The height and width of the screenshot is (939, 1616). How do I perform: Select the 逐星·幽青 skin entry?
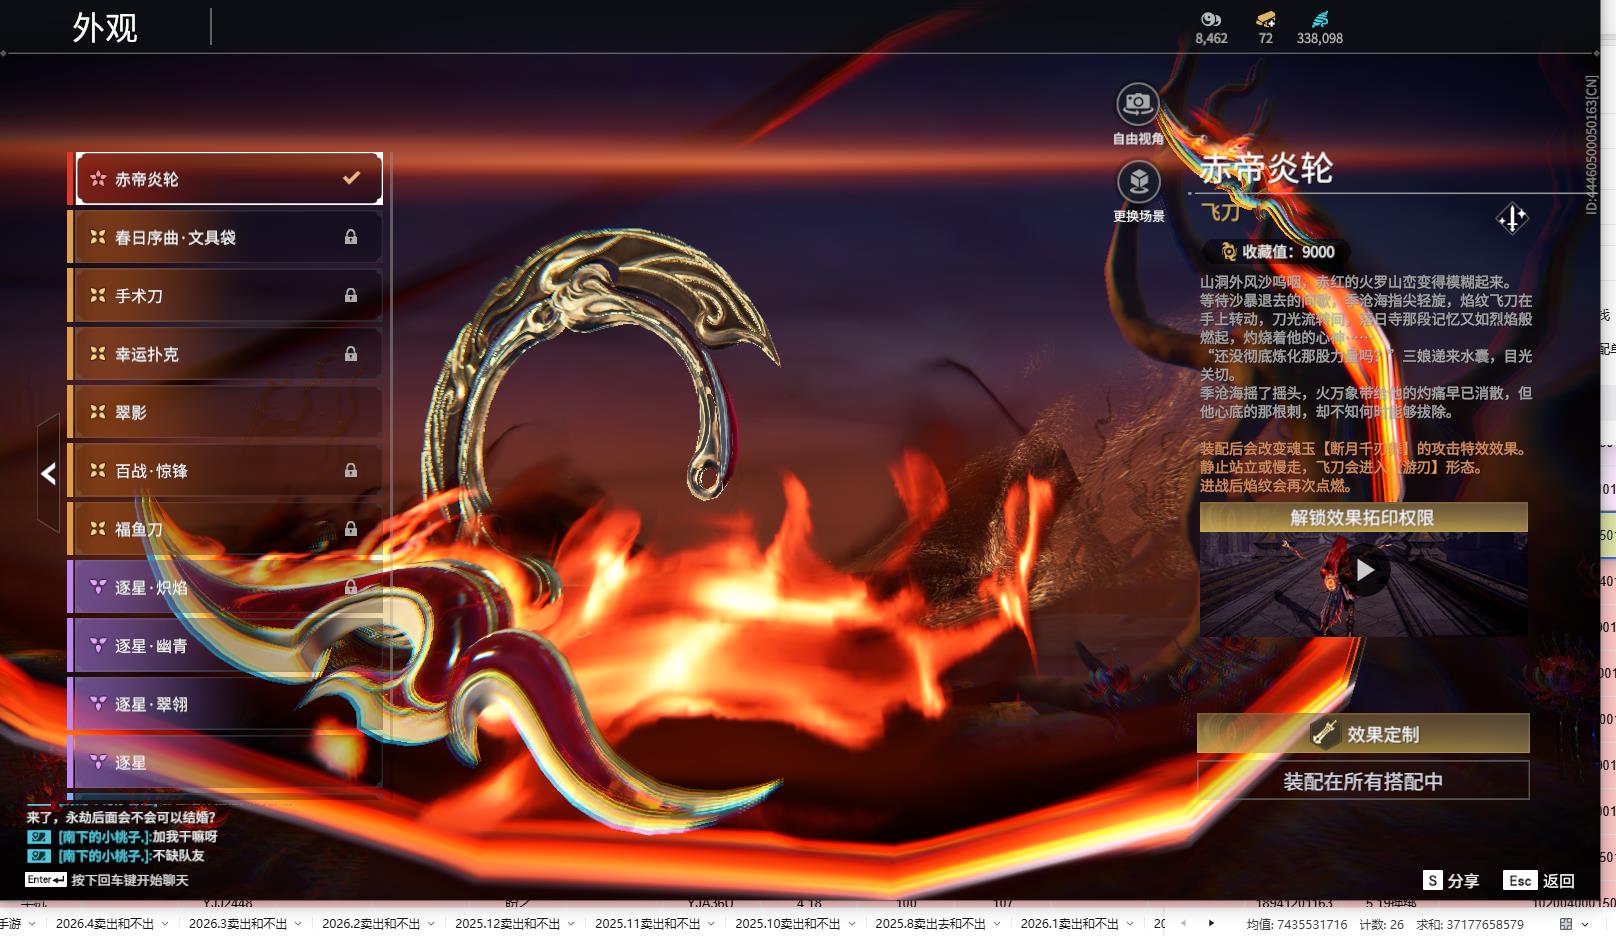click(x=225, y=646)
